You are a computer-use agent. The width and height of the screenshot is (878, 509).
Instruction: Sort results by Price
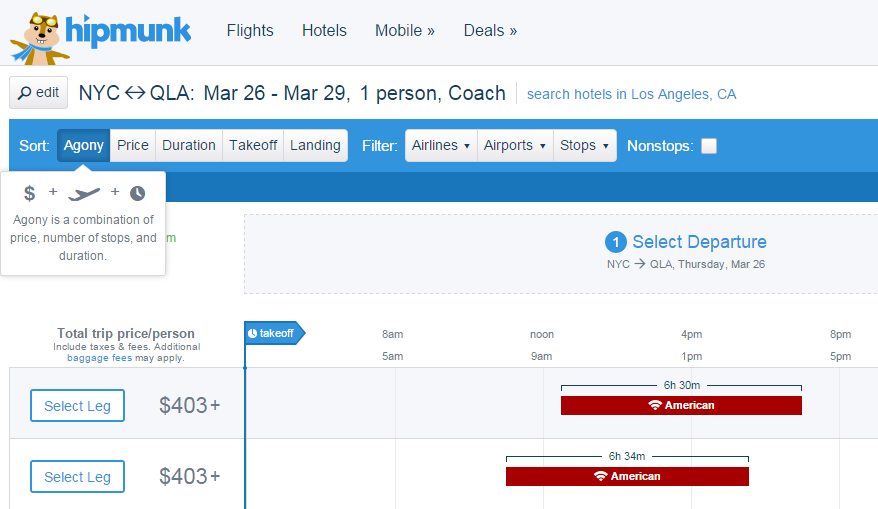pyautogui.click(x=133, y=146)
